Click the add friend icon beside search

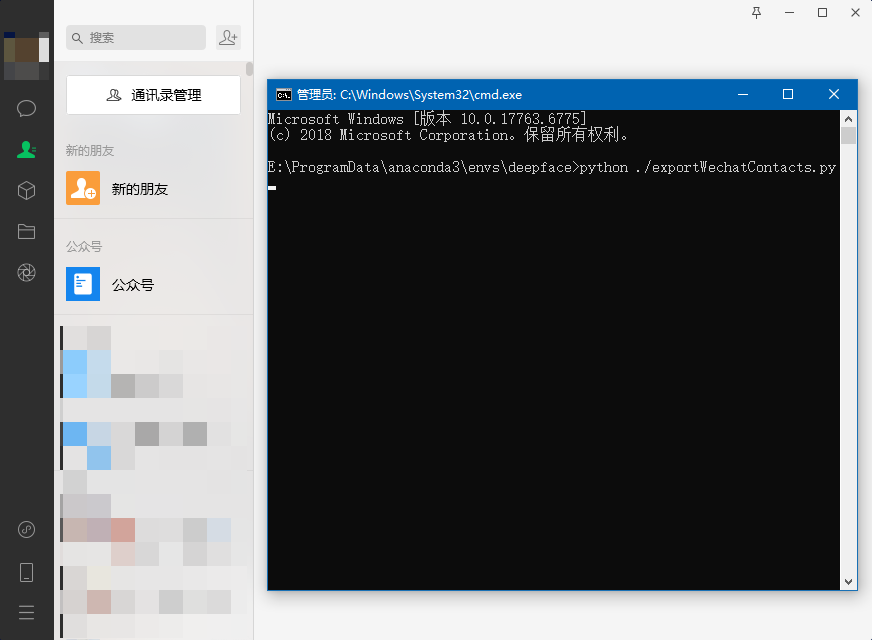[228, 37]
